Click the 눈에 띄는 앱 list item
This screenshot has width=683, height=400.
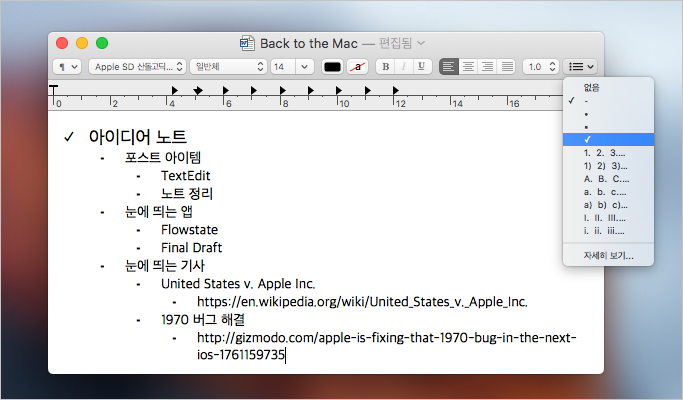159,212
